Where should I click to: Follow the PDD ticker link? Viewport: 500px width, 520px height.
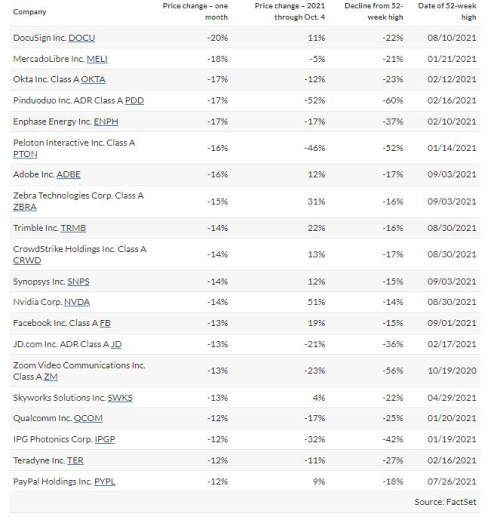[x=134, y=101]
